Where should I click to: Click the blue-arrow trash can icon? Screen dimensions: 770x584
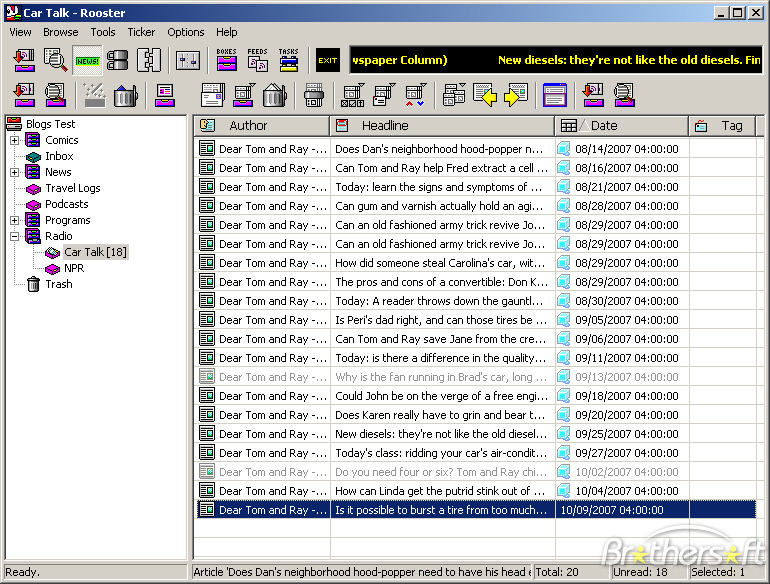[x=126, y=95]
